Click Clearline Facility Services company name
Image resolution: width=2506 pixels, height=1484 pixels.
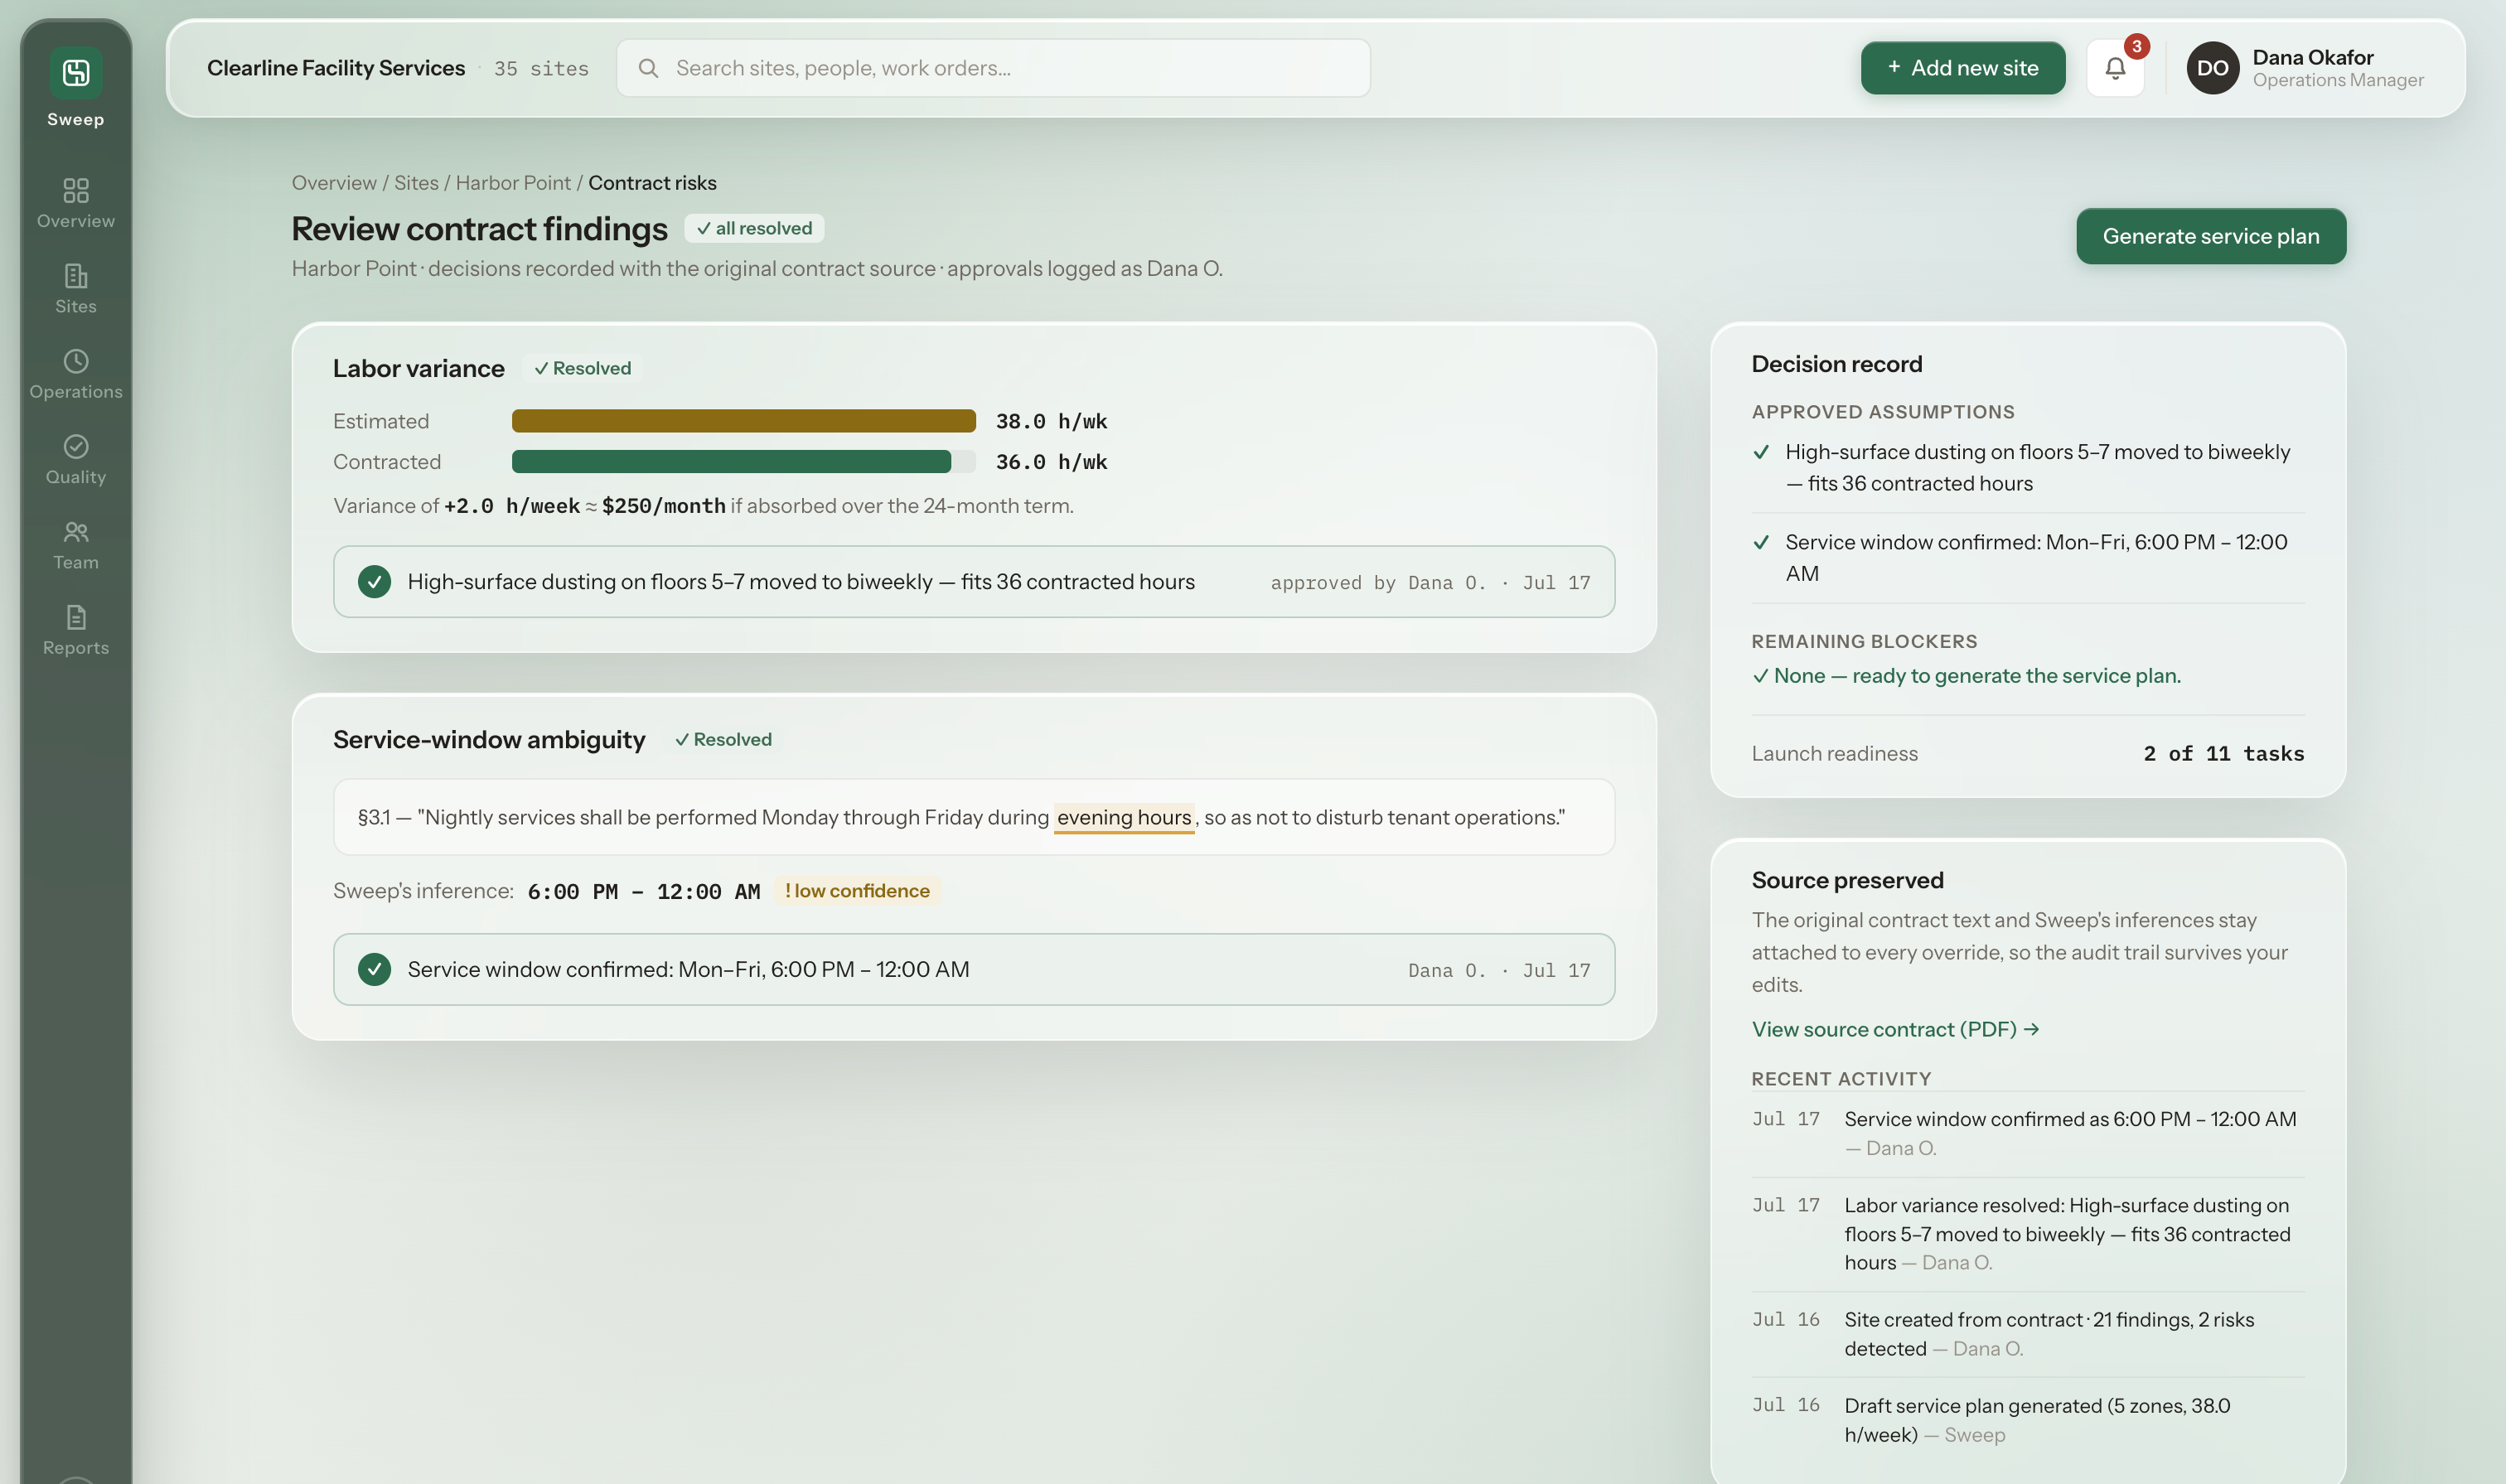click(336, 68)
